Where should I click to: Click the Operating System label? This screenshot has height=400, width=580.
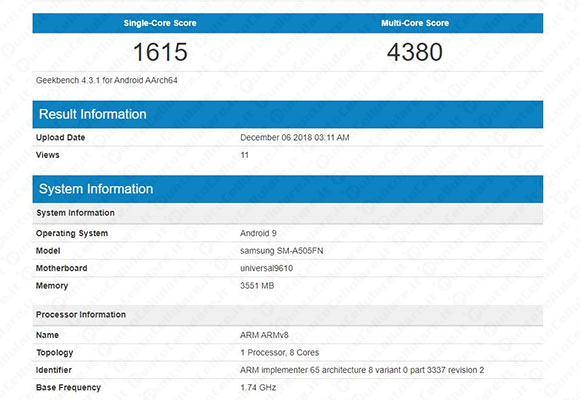(x=72, y=233)
